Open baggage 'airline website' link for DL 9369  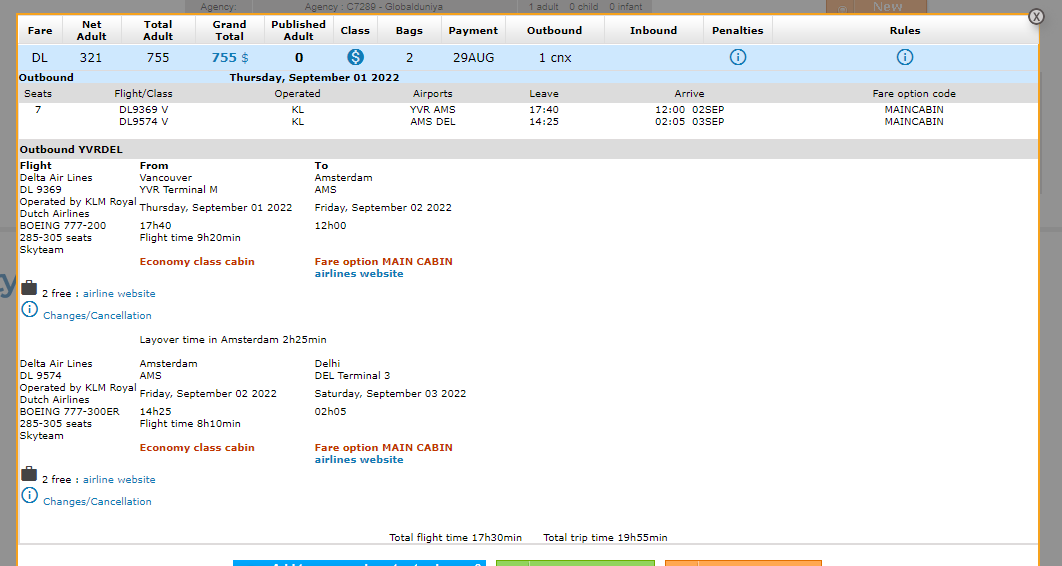tap(119, 294)
